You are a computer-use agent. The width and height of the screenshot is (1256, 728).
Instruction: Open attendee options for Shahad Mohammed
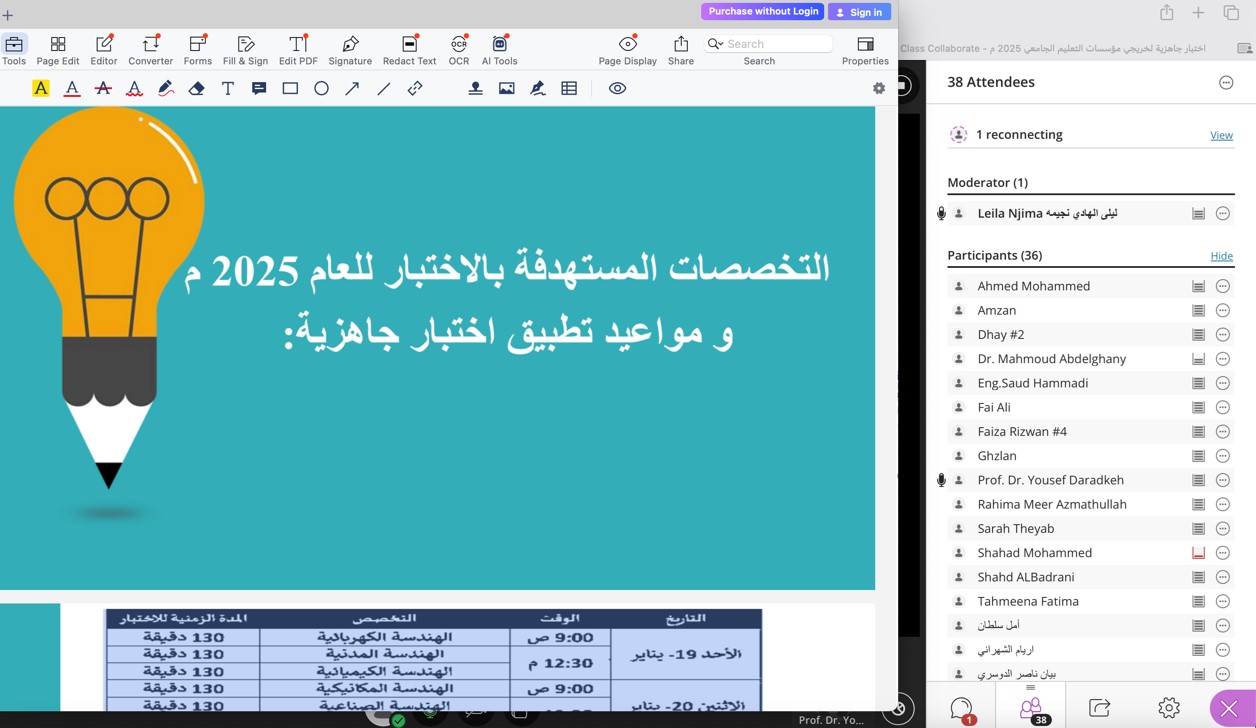click(1222, 553)
